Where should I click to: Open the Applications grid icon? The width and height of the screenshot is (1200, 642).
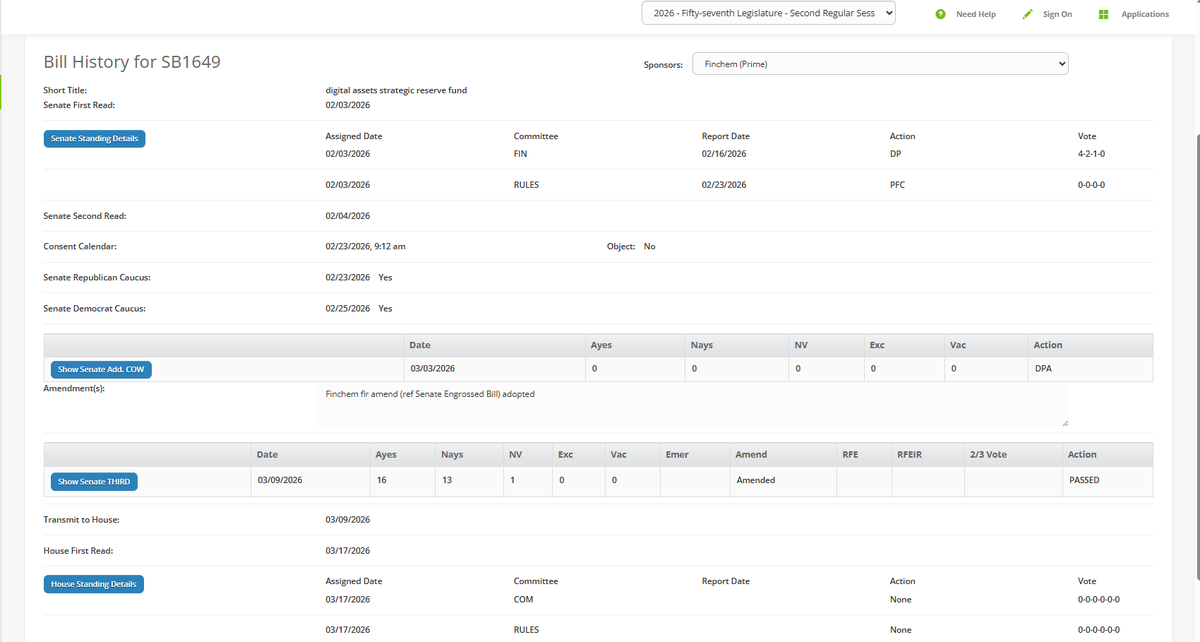pos(1104,14)
